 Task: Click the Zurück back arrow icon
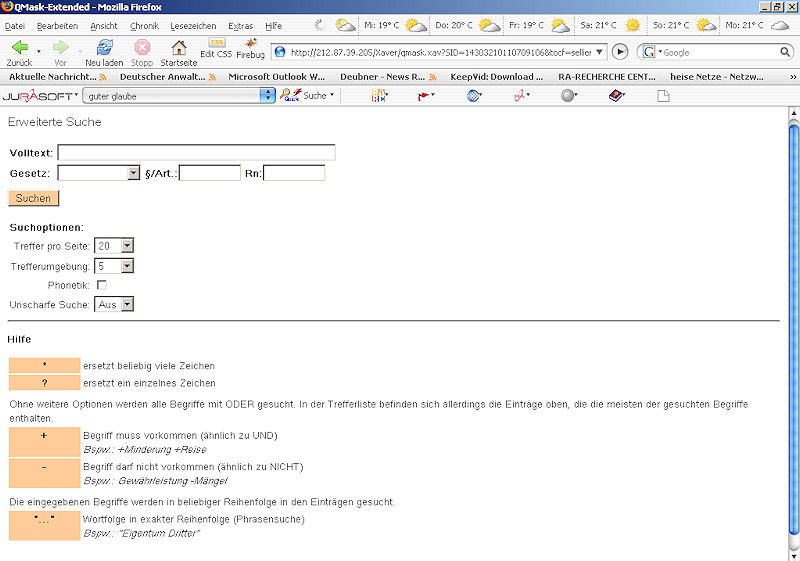pyautogui.click(x=19, y=46)
